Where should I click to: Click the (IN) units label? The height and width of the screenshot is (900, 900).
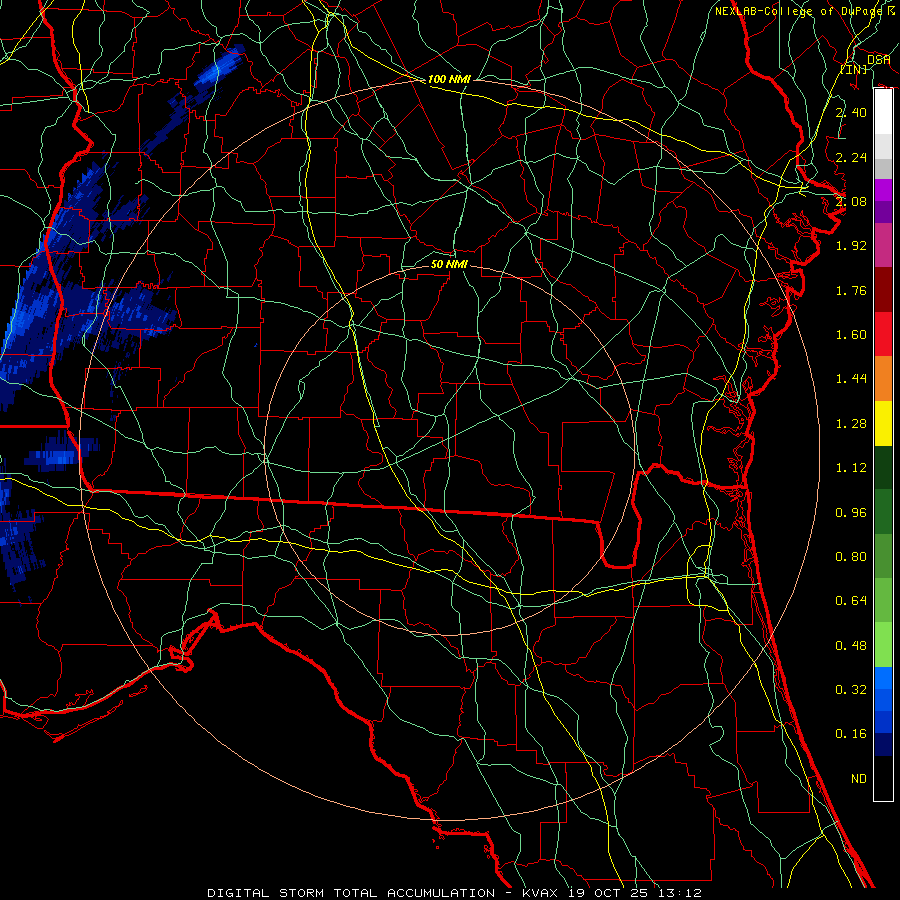(854, 69)
